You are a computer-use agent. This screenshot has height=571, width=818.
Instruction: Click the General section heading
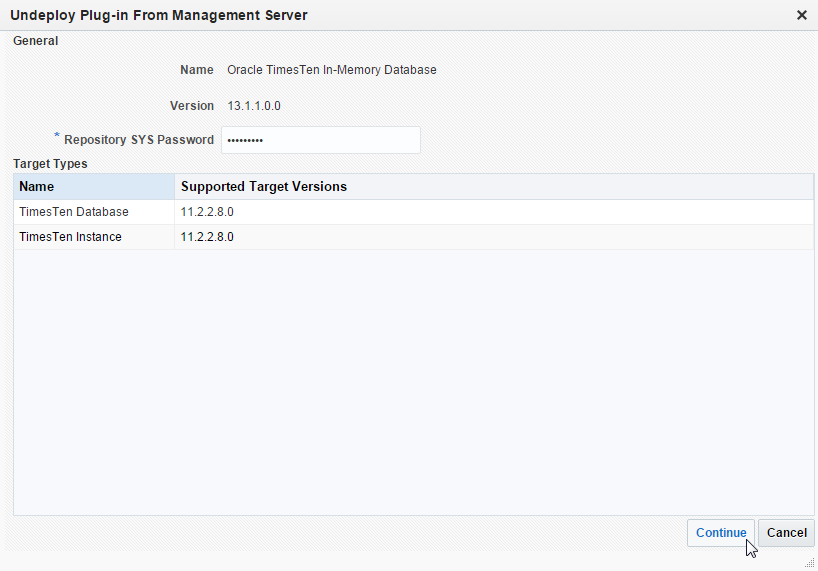click(35, 41)
